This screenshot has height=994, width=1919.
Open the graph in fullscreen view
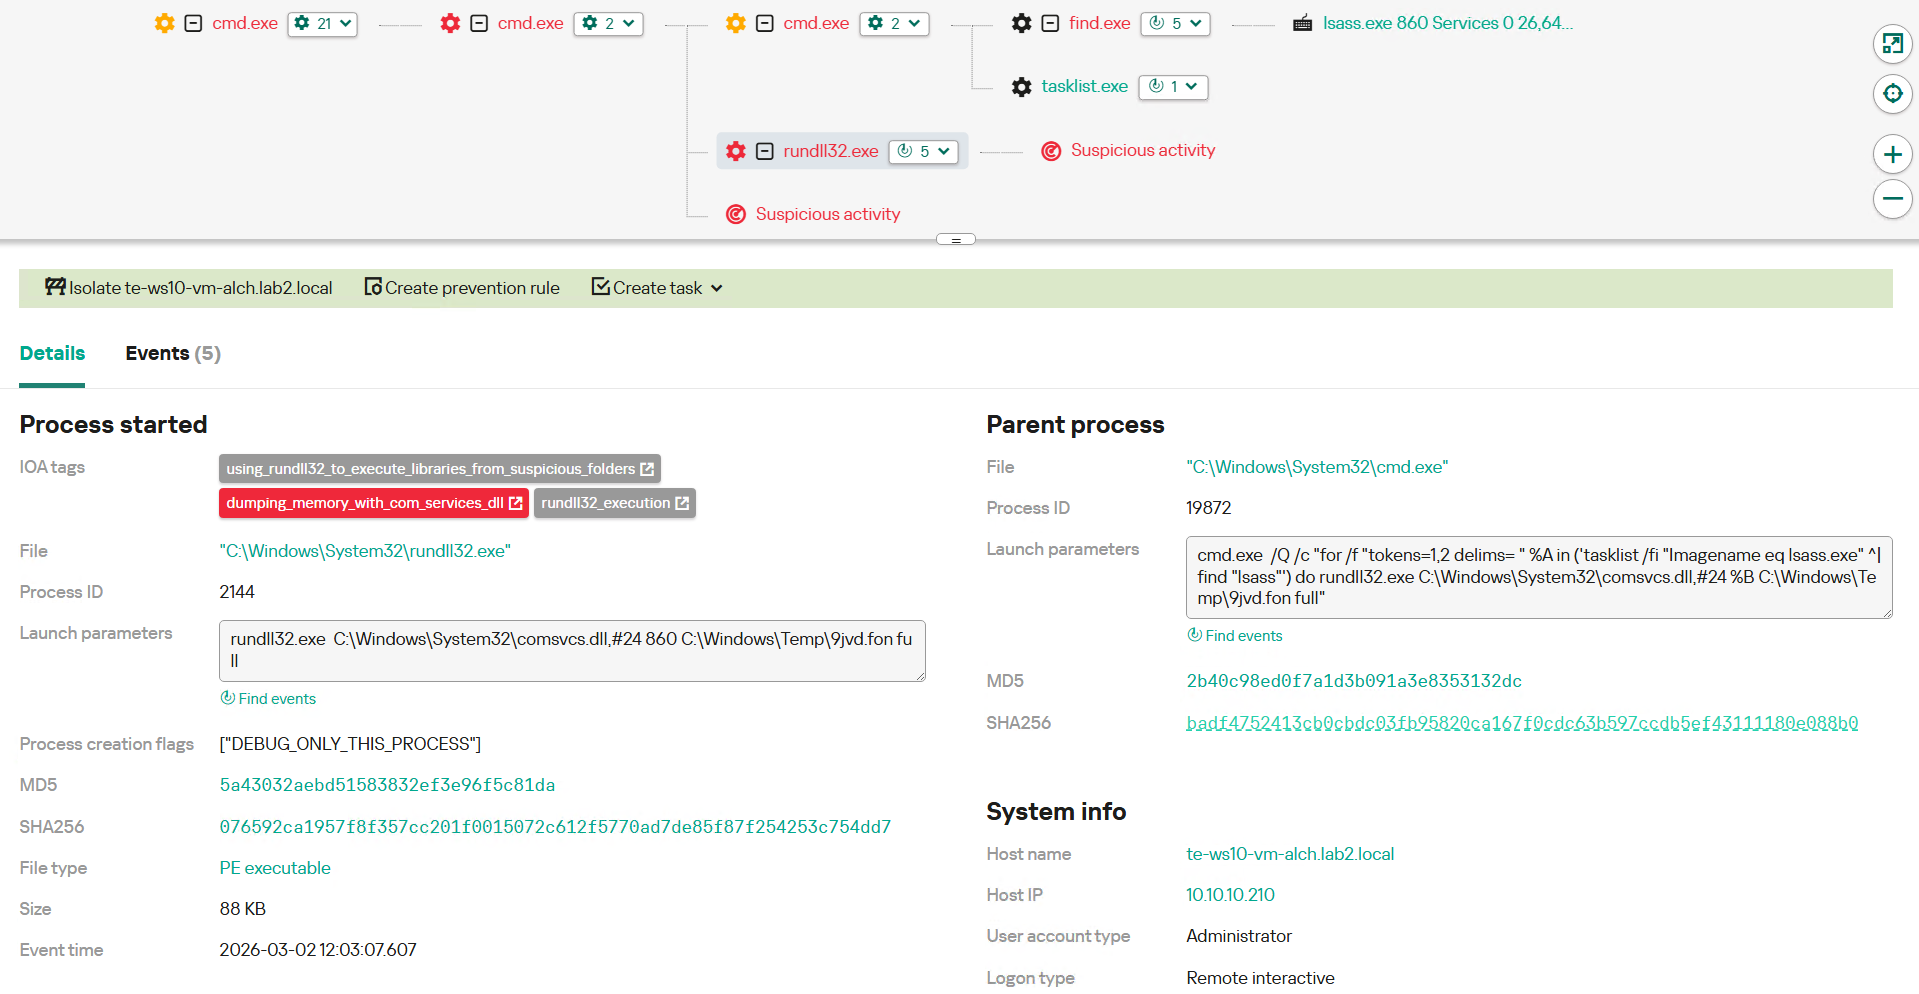pos(1892,44)
